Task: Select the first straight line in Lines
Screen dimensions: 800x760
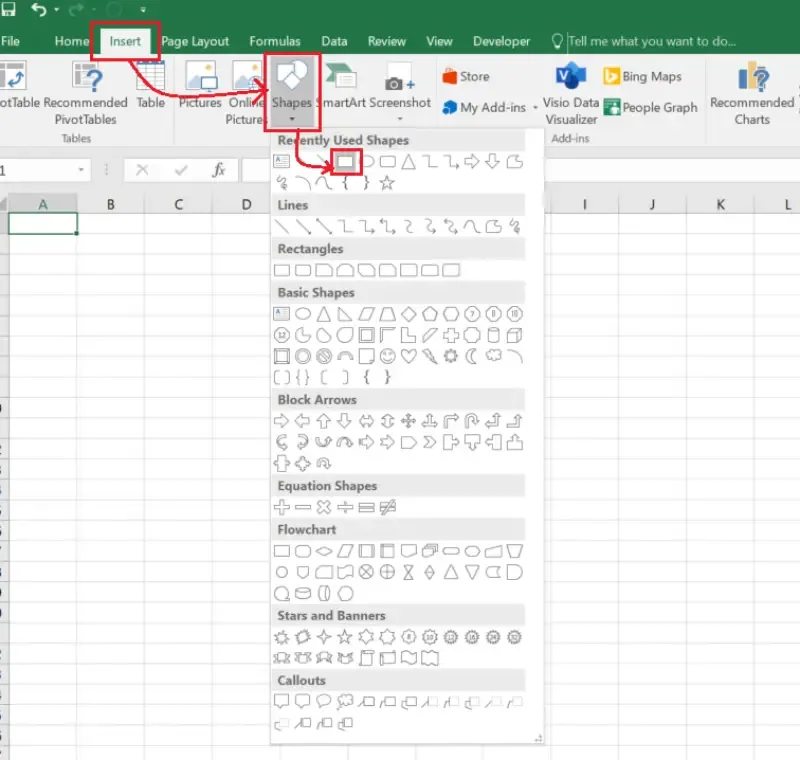Action: [282, 226]
